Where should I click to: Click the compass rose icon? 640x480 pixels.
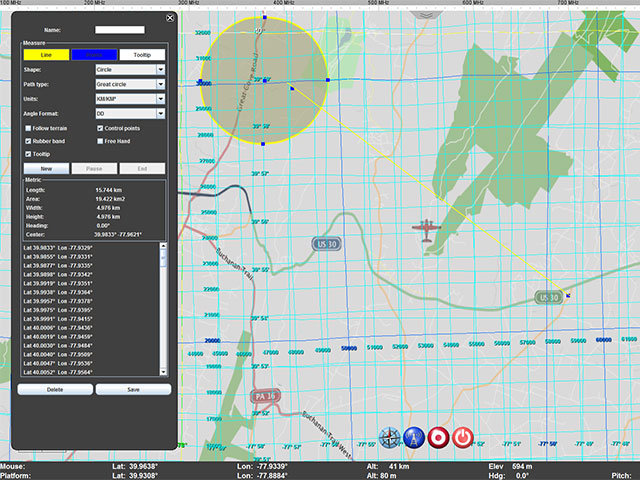point(389,438)
